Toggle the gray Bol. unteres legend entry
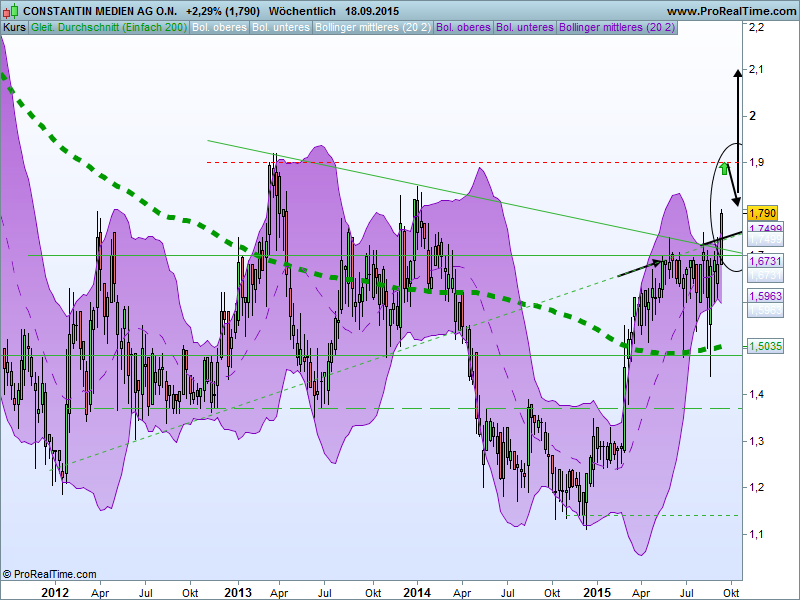The image size is (800, 600). 281,27
